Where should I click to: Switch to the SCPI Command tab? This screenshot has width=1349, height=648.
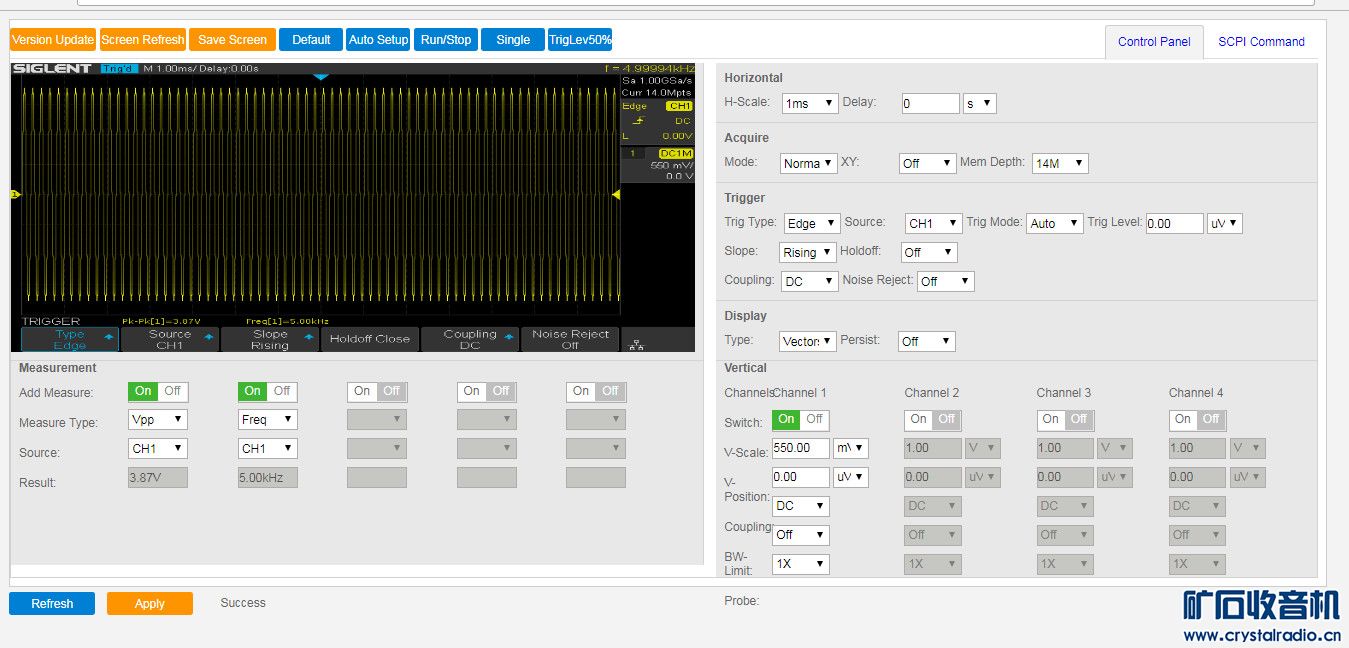pos(1260,42)
